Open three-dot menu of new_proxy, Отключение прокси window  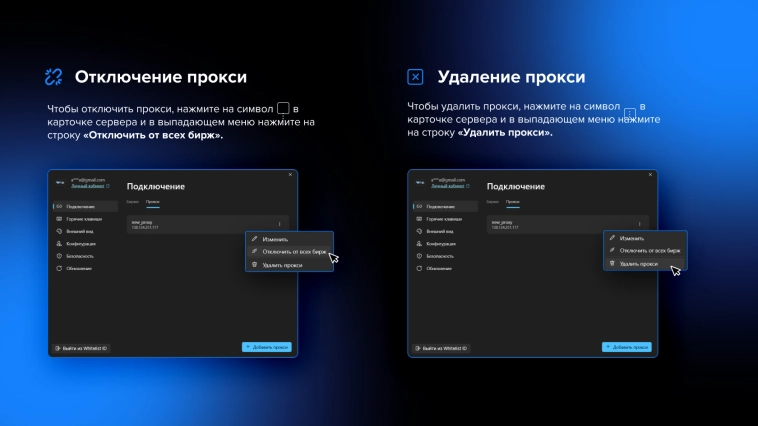click(x=279, y=224)
